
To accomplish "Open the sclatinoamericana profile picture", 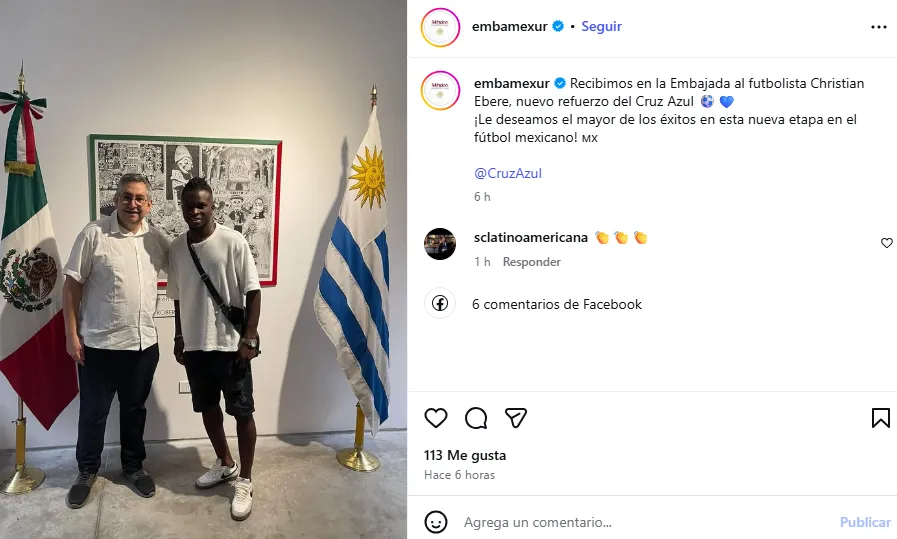I will 440,244.
